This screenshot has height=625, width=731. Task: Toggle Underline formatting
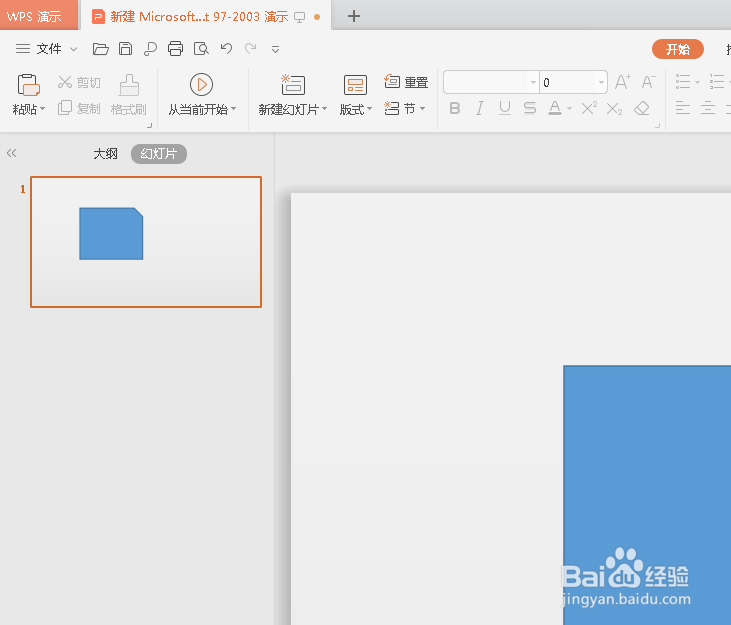coord(505,108)
